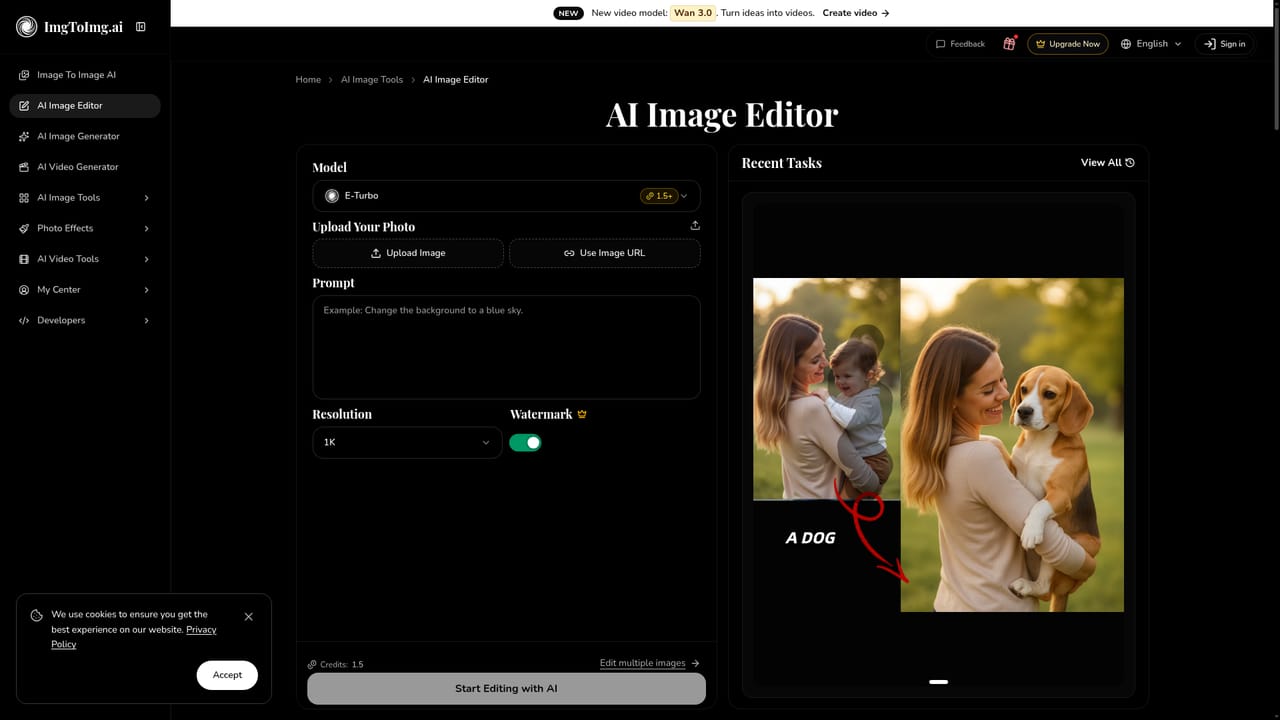Screen dimensions: 1280x720
Task: Click the ImgToImg.ai logo icon
Action: pos(26,27)
